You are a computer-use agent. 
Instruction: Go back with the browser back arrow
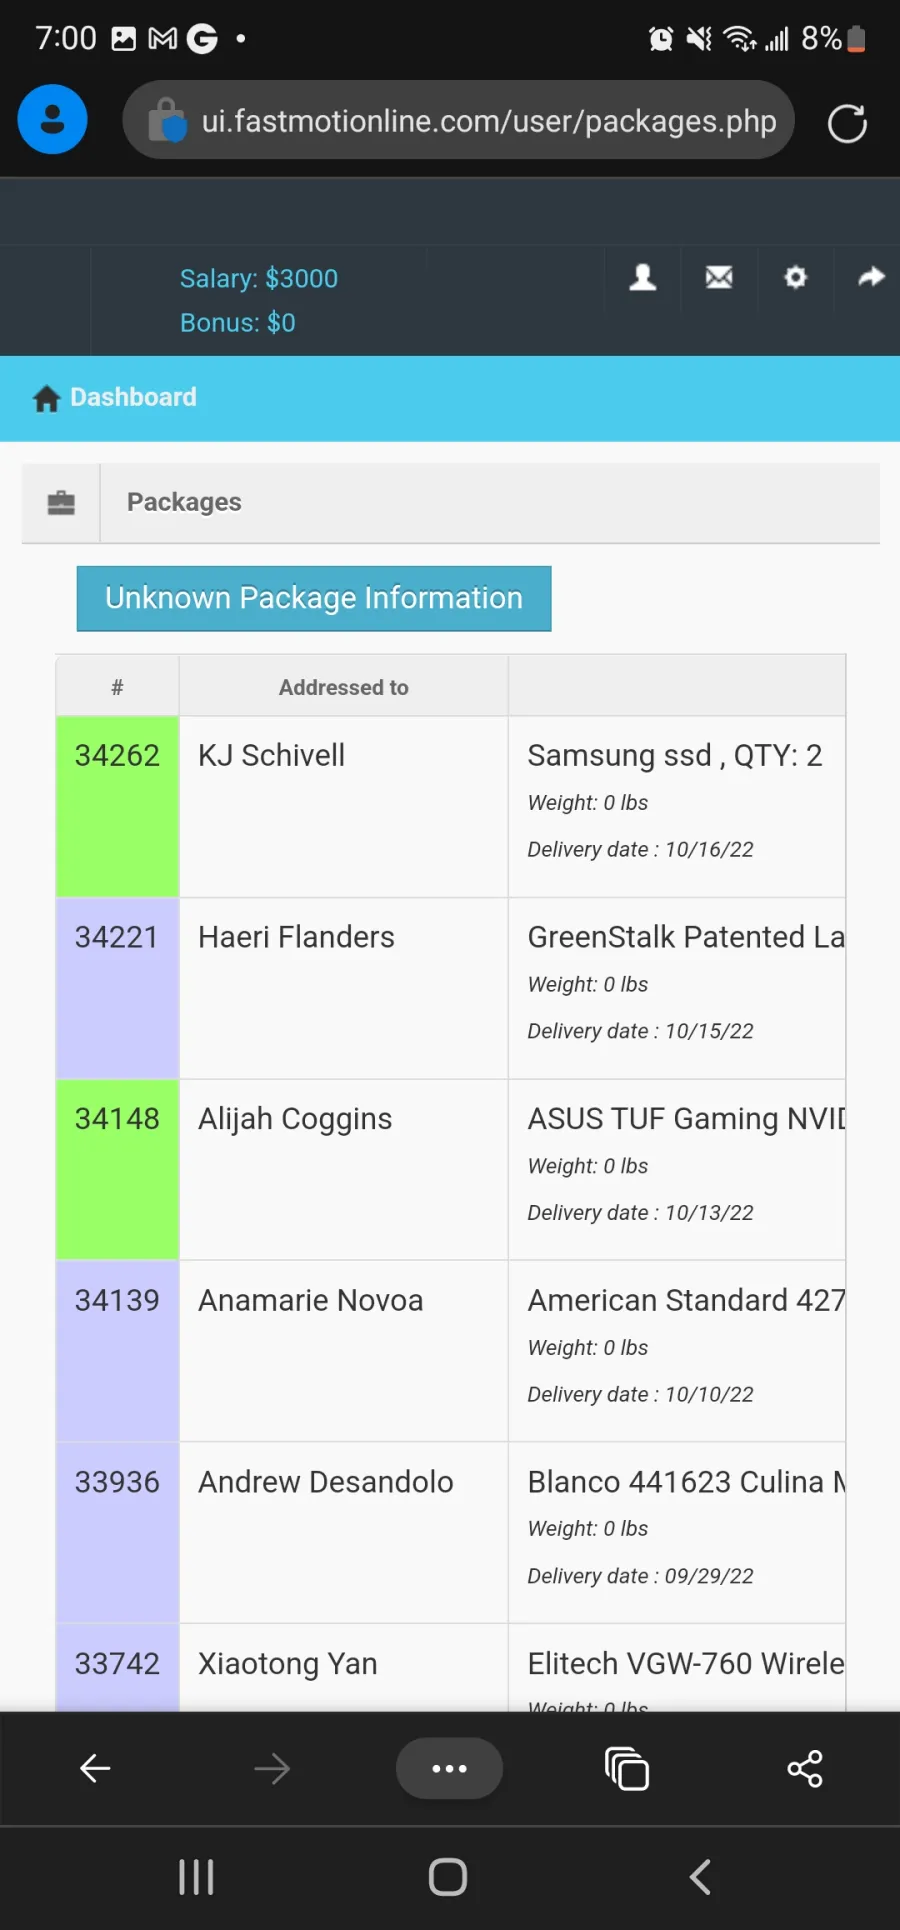pyautogui.click(x=95, y=1768)
